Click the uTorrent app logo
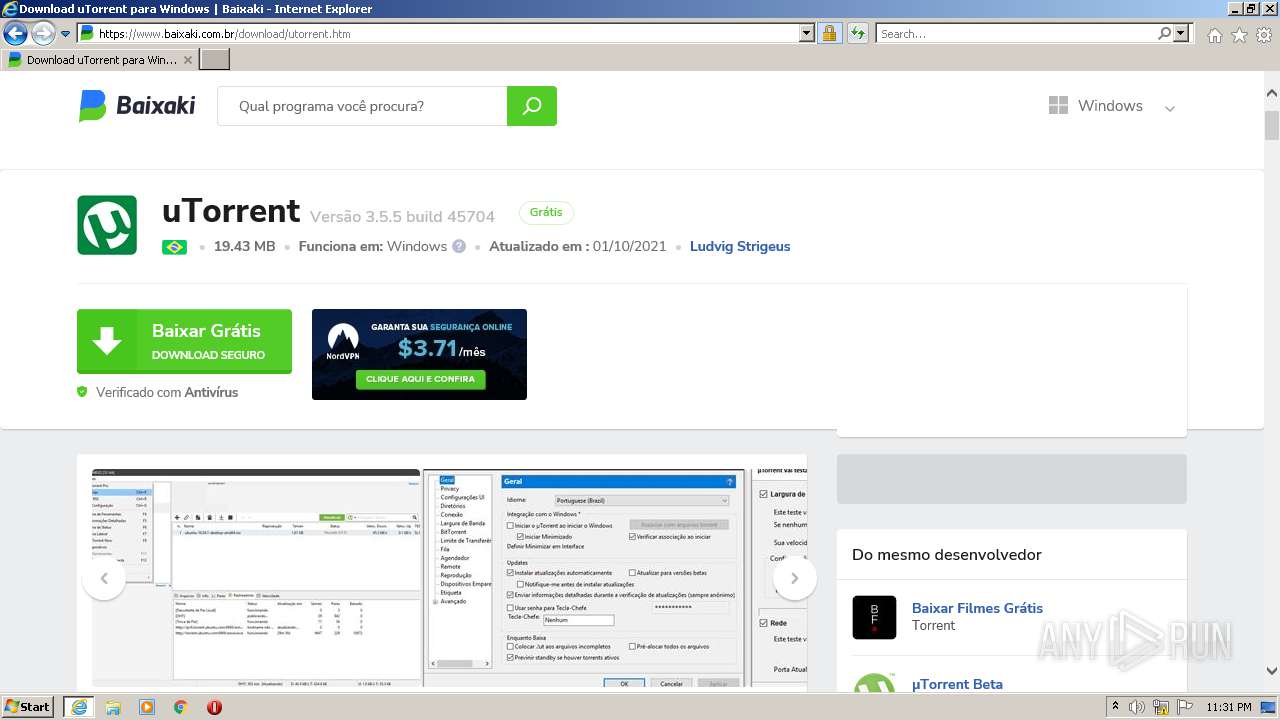Image resolution: width=1280 pixels, height=720 pixels. (107, 225)
